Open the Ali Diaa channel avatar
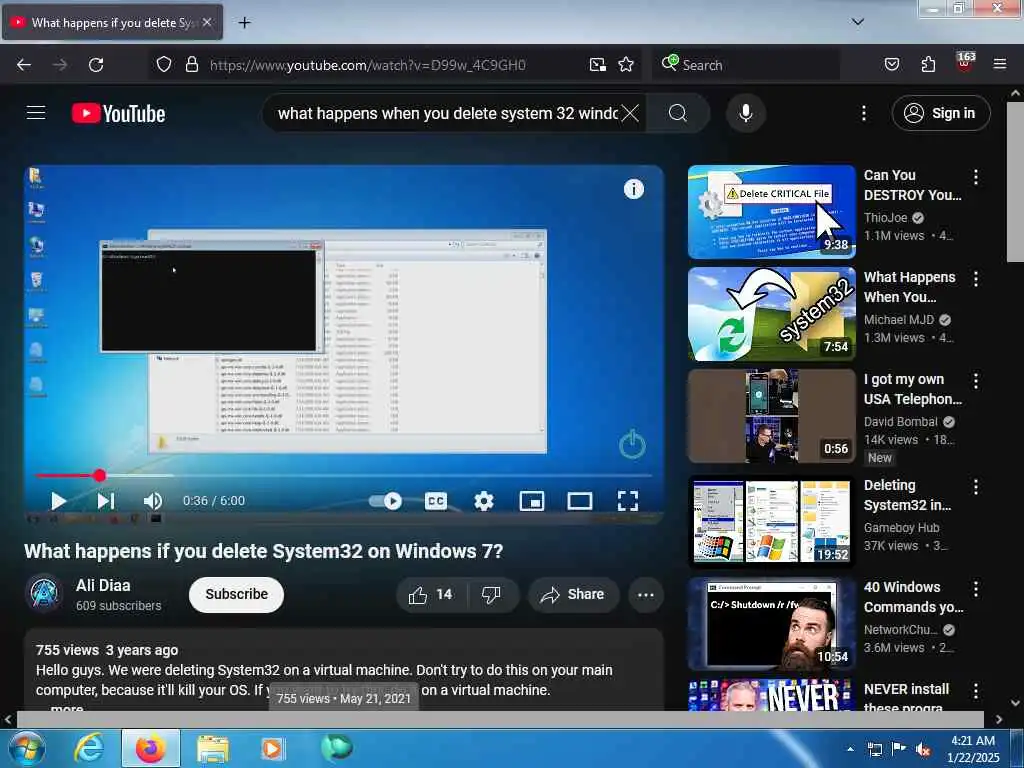Screen dimensions: 1024x768 tap(44, 593)
